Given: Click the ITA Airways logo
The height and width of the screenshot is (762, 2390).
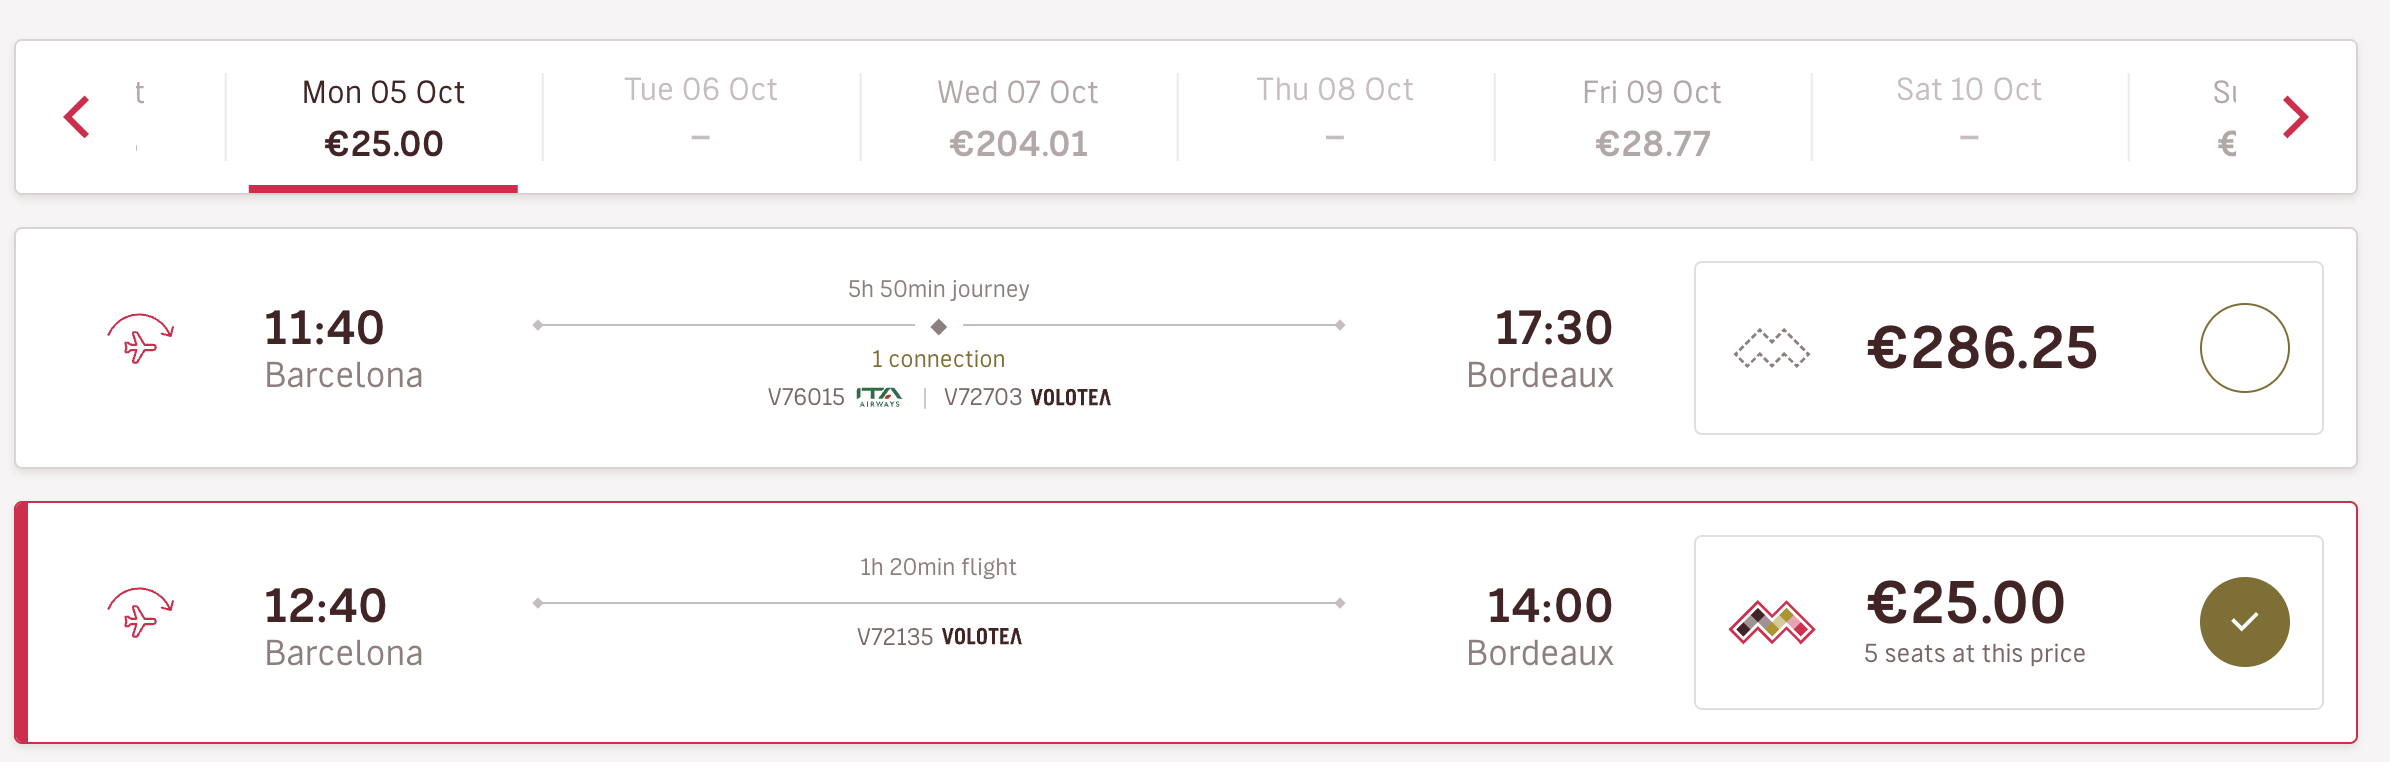Looking at the screenshot, I should [x=879, y=397].
